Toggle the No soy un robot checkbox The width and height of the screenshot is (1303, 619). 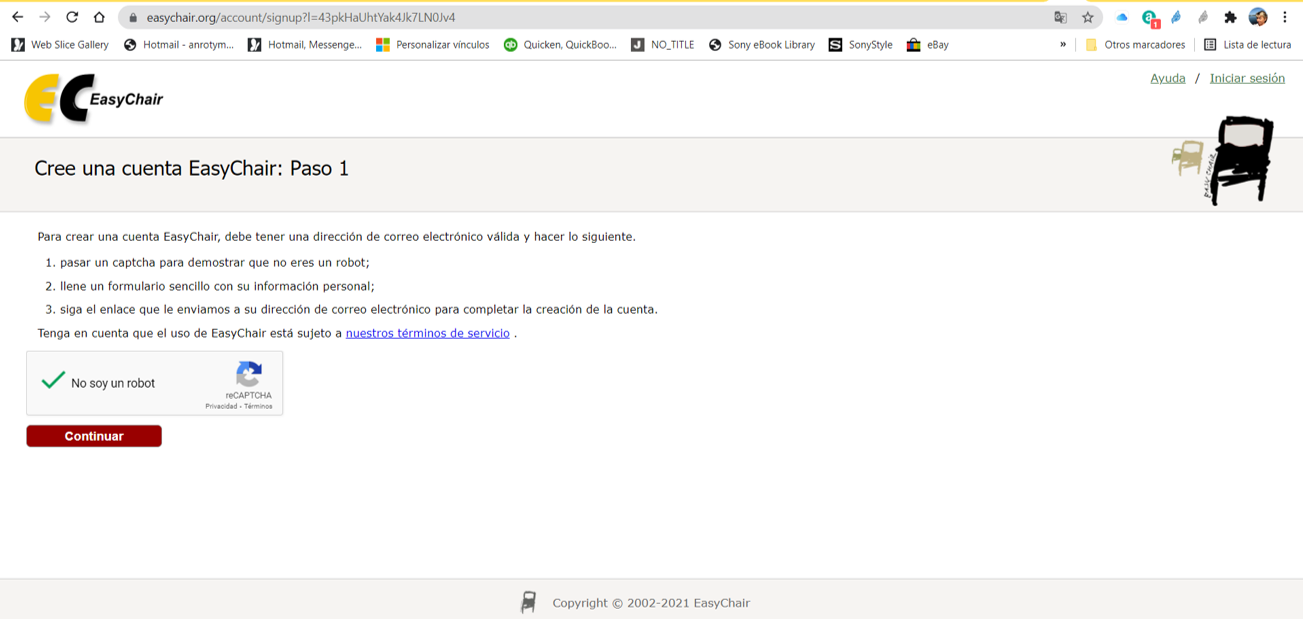(x=53, y=381)
